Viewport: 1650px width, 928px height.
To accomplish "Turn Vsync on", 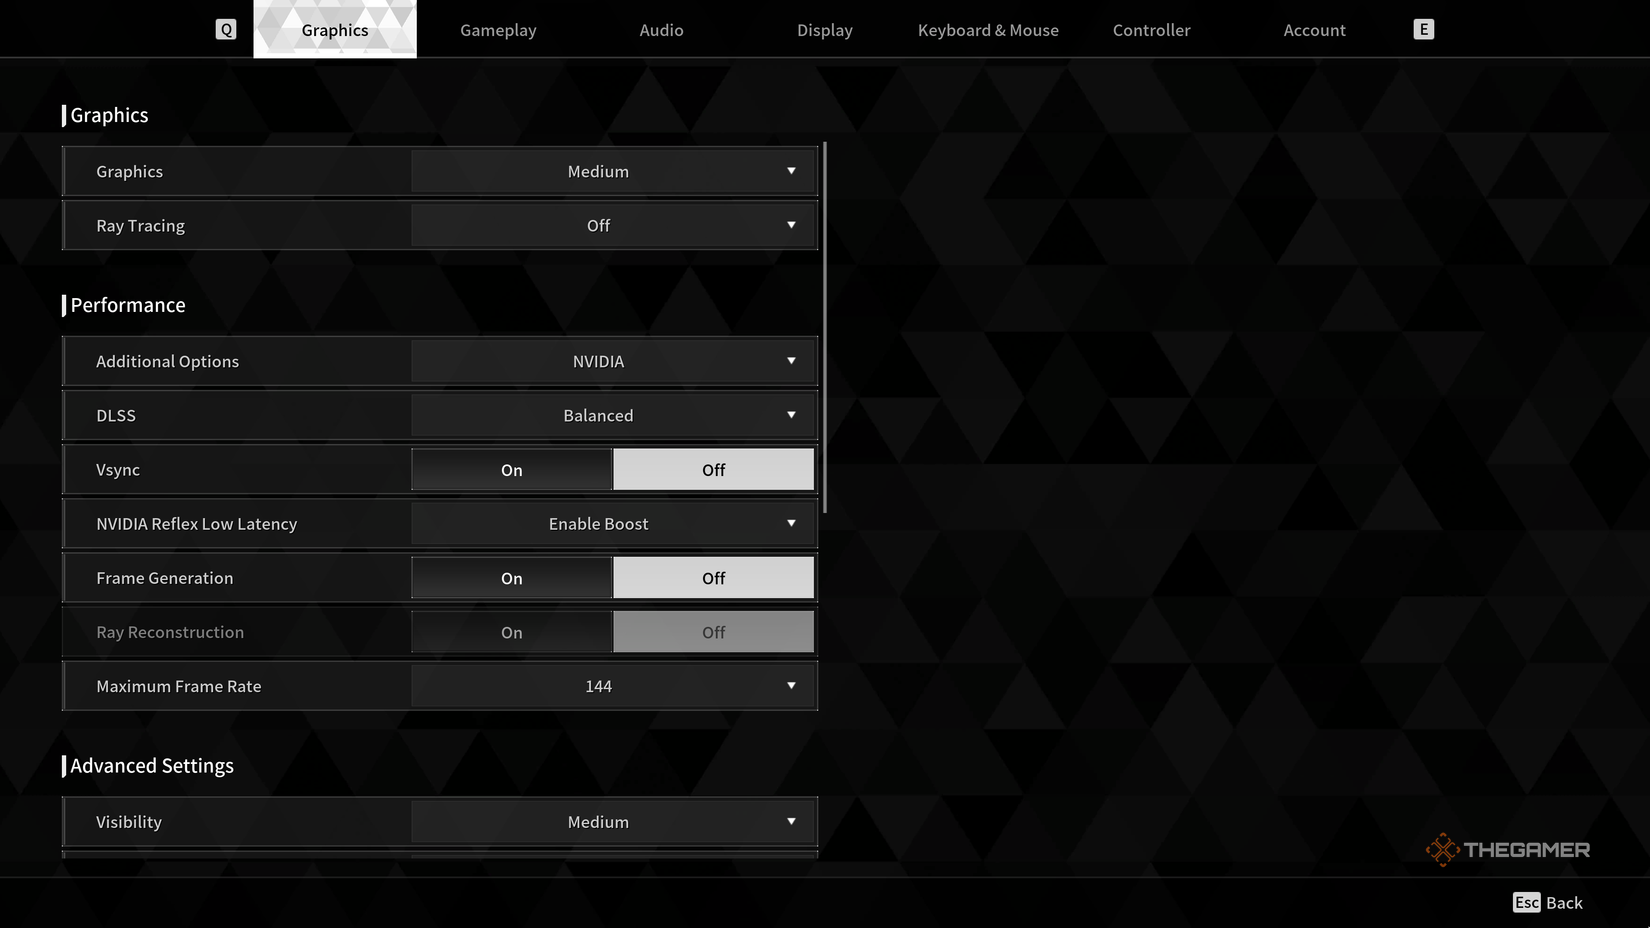I will [x=511, y=469].
